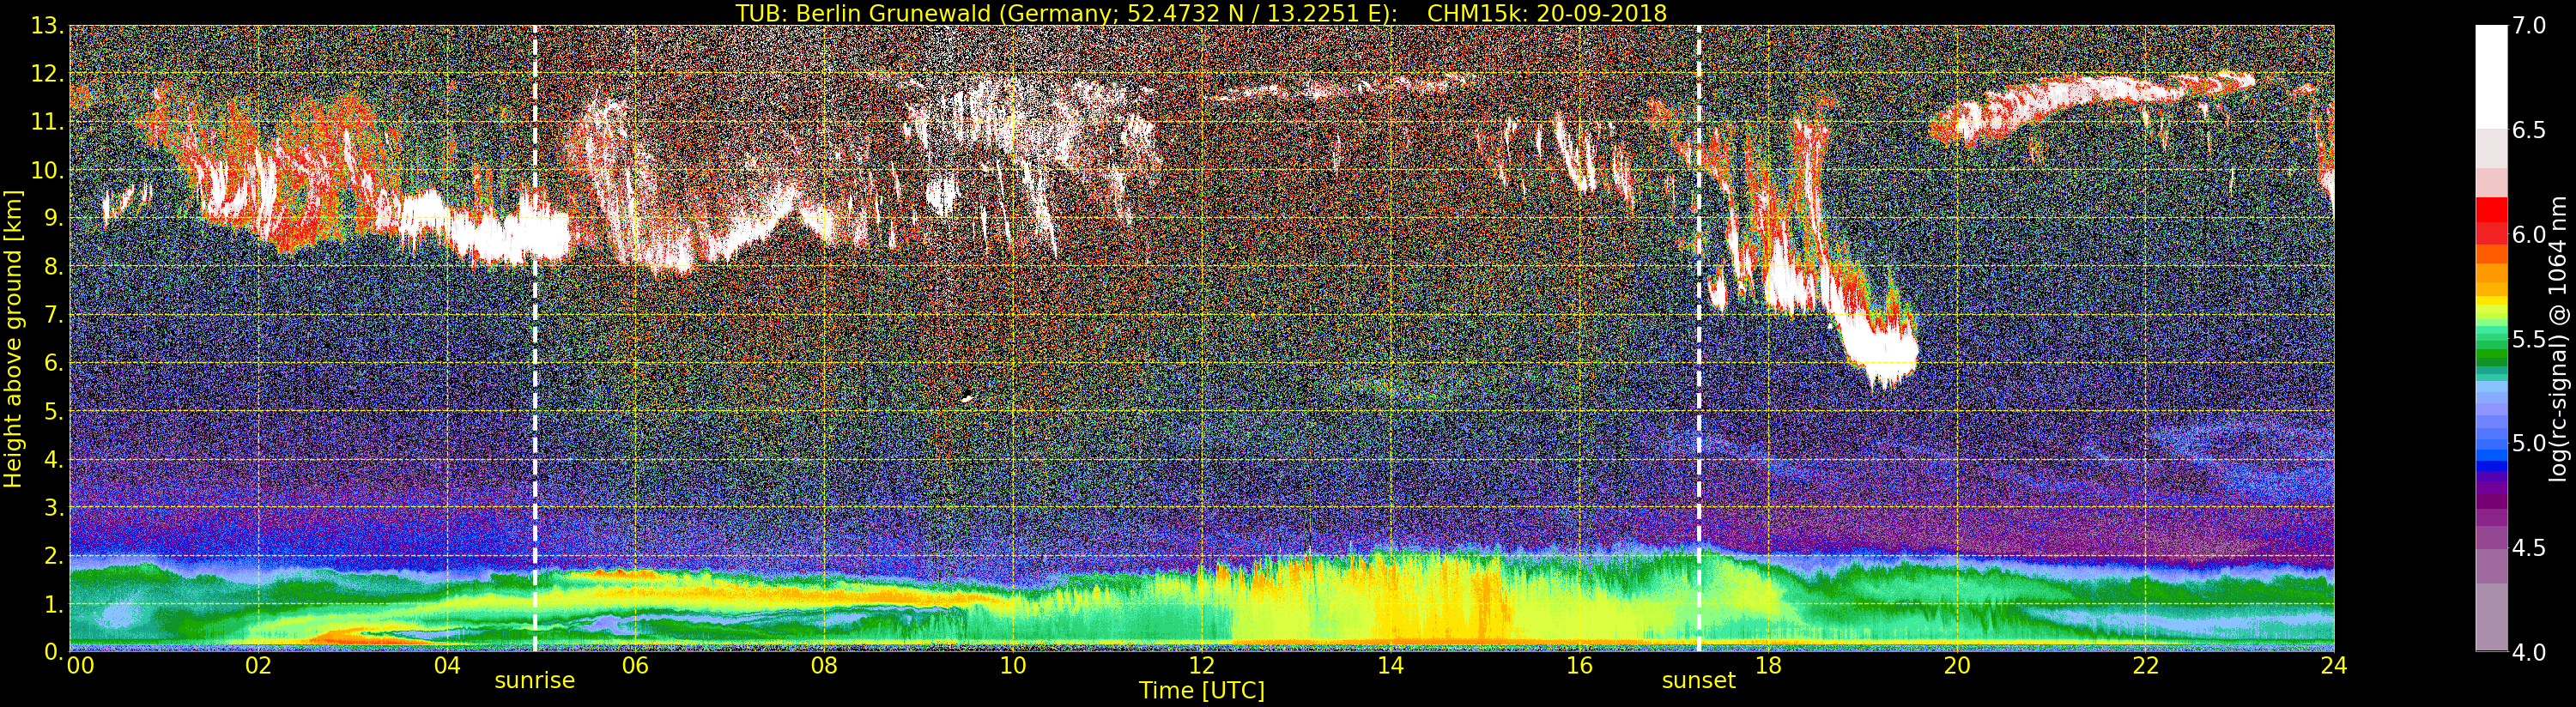Click the height axis tick label '13.'
2576x707 pixels.
click(x=47, y=26)
